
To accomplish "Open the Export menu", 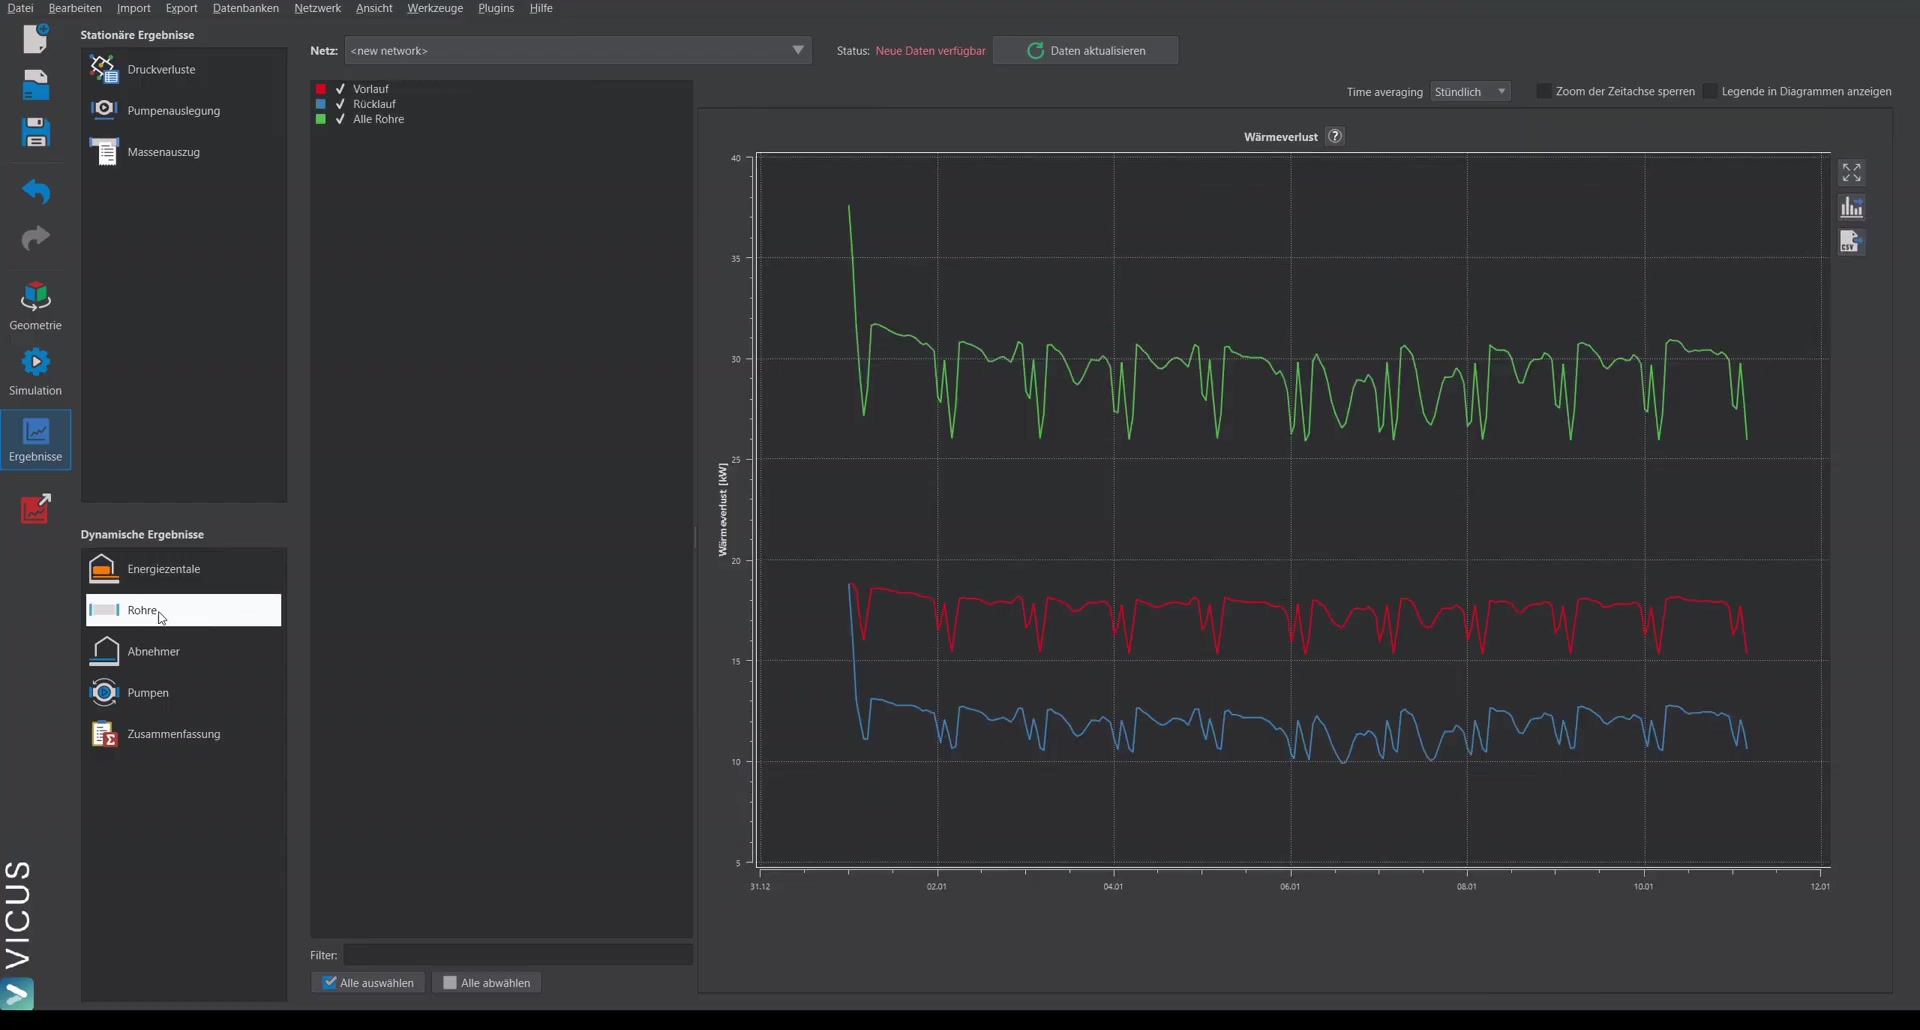I will 181,8.
